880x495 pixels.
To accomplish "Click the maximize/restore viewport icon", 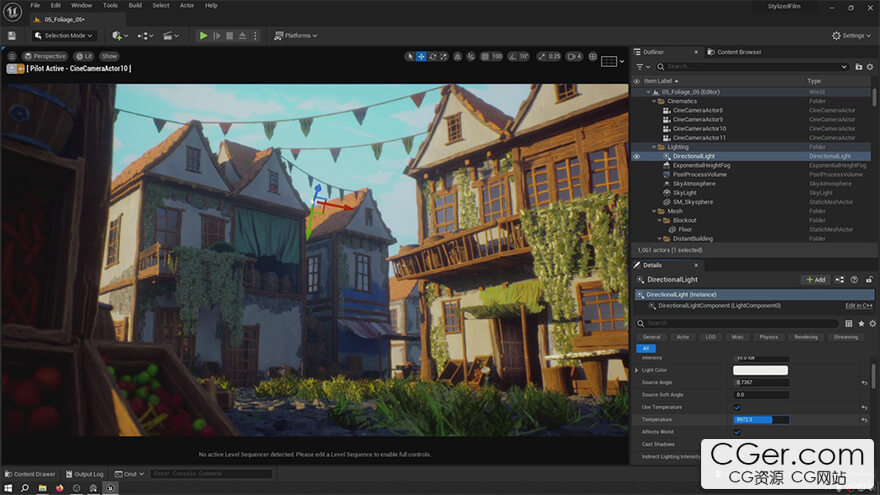I will point(593,56).
